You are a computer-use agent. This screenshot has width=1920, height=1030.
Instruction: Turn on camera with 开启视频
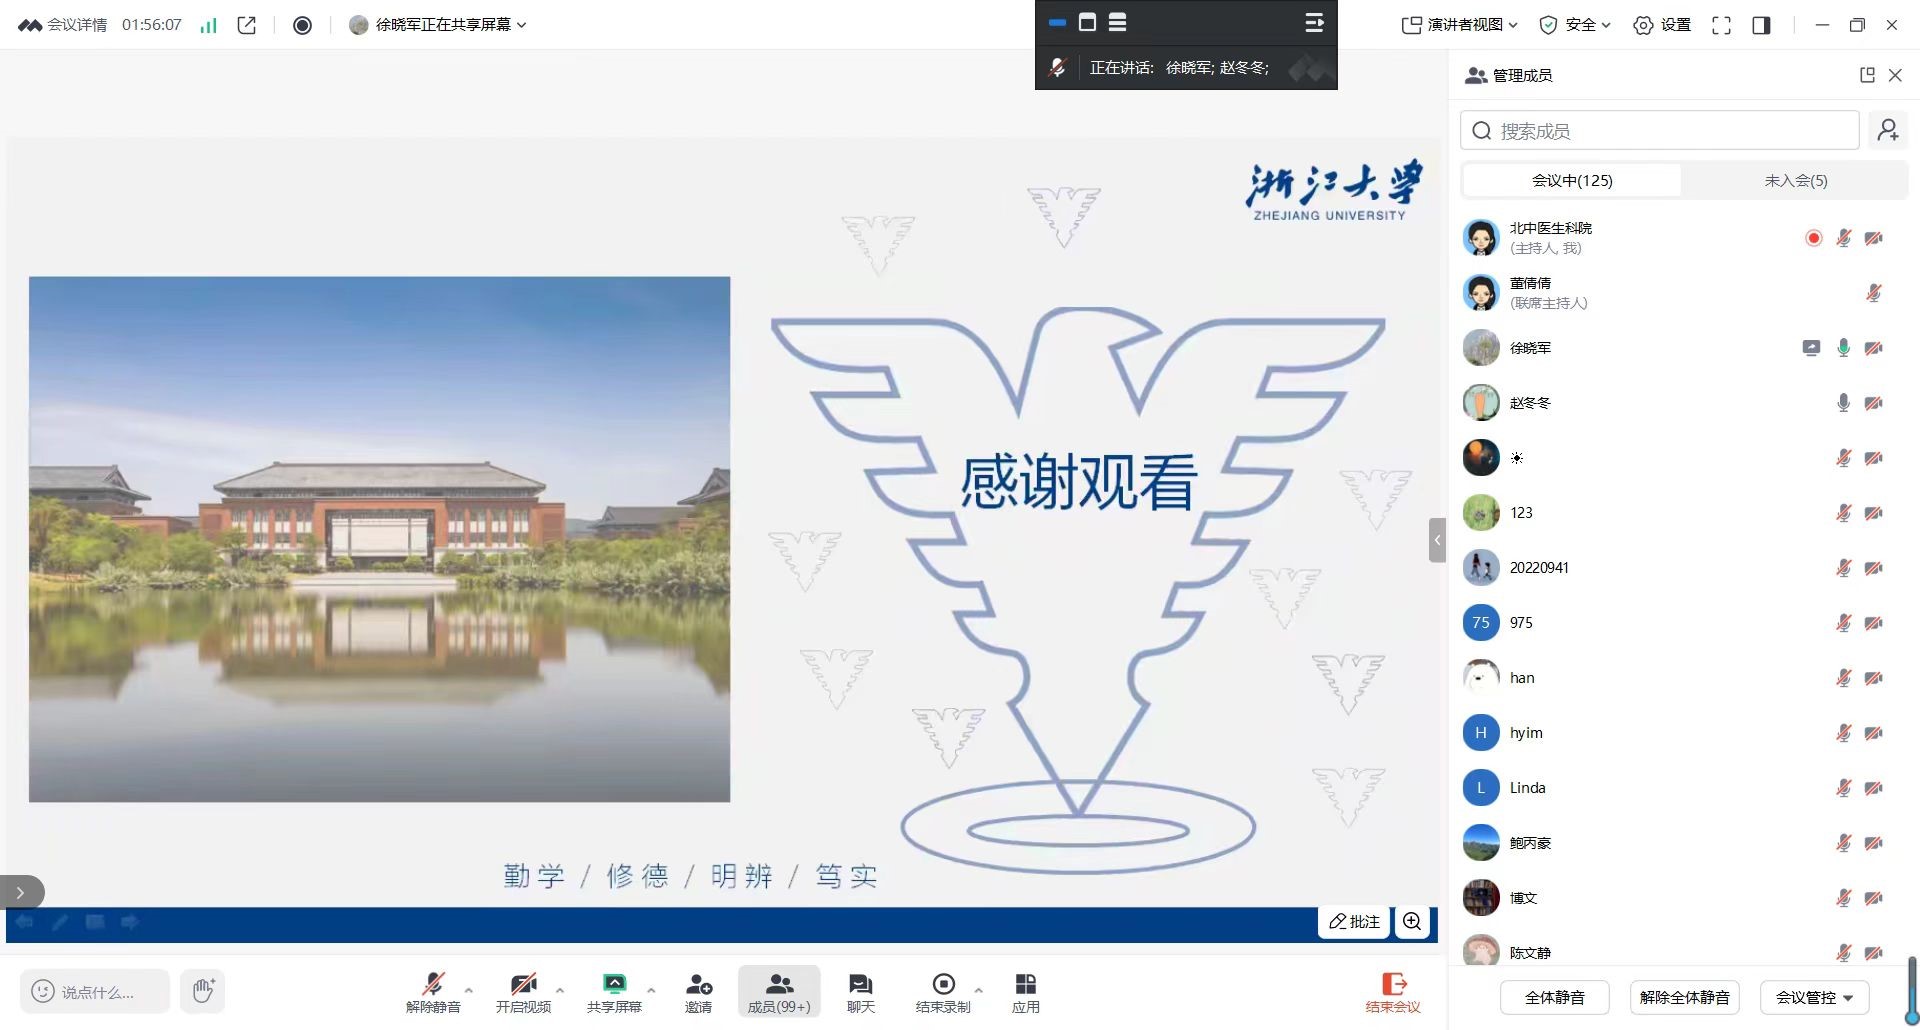pyautogui.click(x=523, y=993)
